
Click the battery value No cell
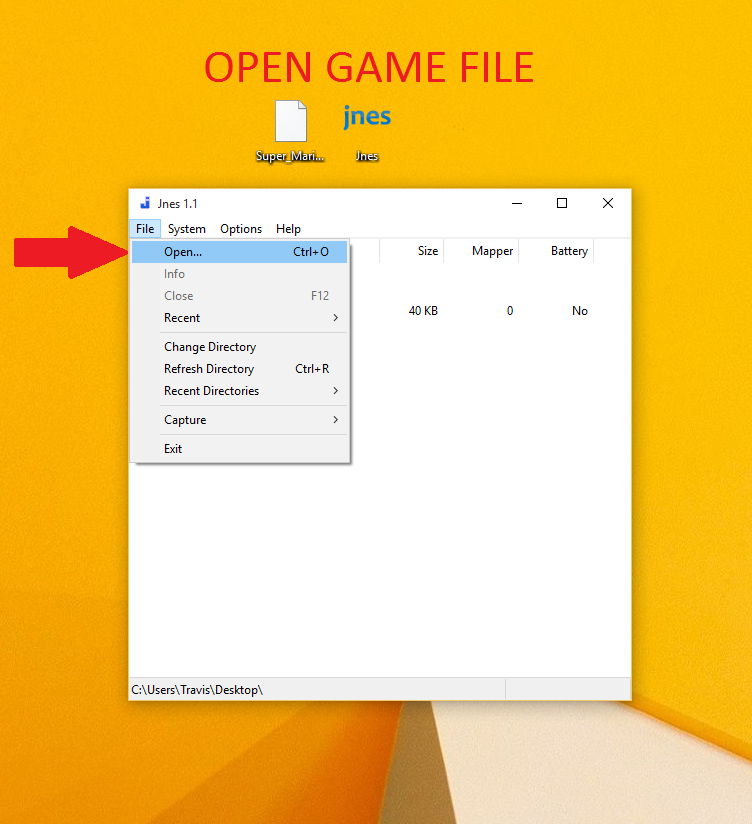[x=580, y=311]
